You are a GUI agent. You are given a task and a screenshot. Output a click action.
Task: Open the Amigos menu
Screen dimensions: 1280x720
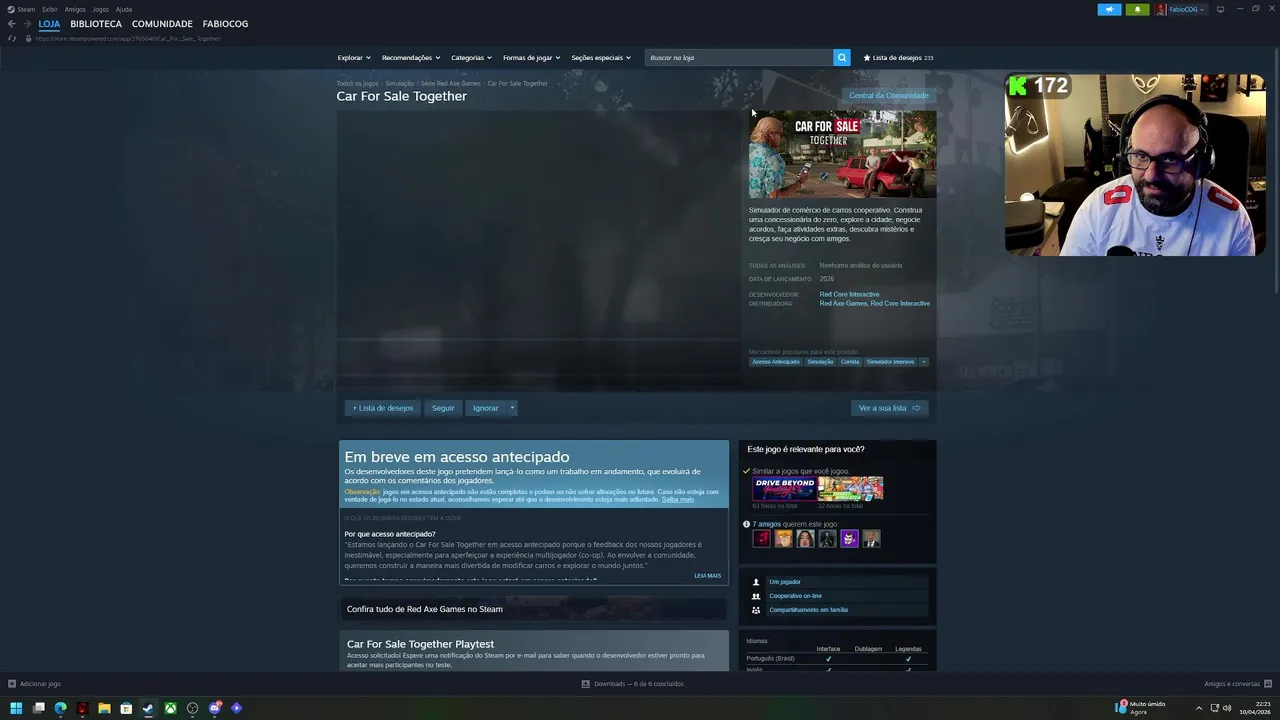75,9
